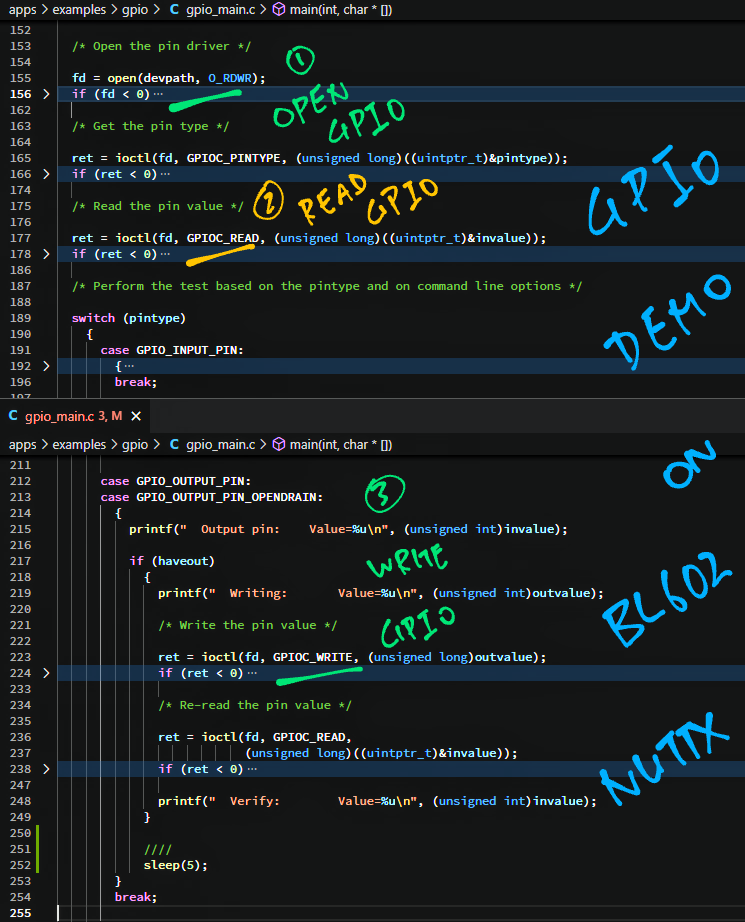Click the C file icon in the lower breadcrumb

coord(175,444)
